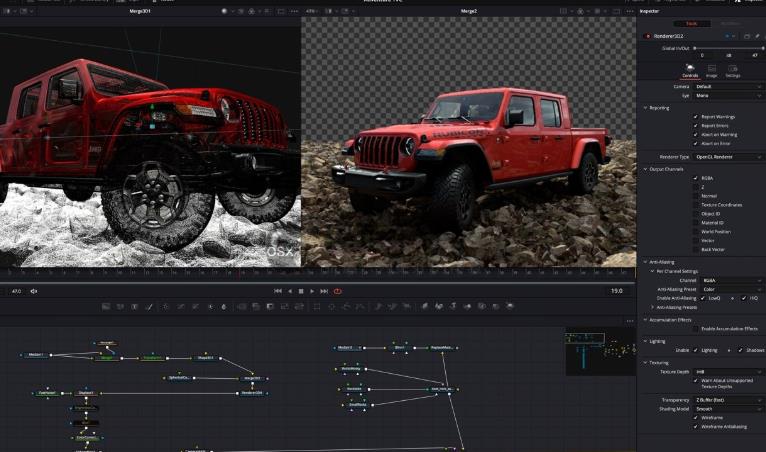This screenshot has width=766, height=452.
Task: Open the Anti-Aliasing Preset dropdown
Action: click(731, 289)
